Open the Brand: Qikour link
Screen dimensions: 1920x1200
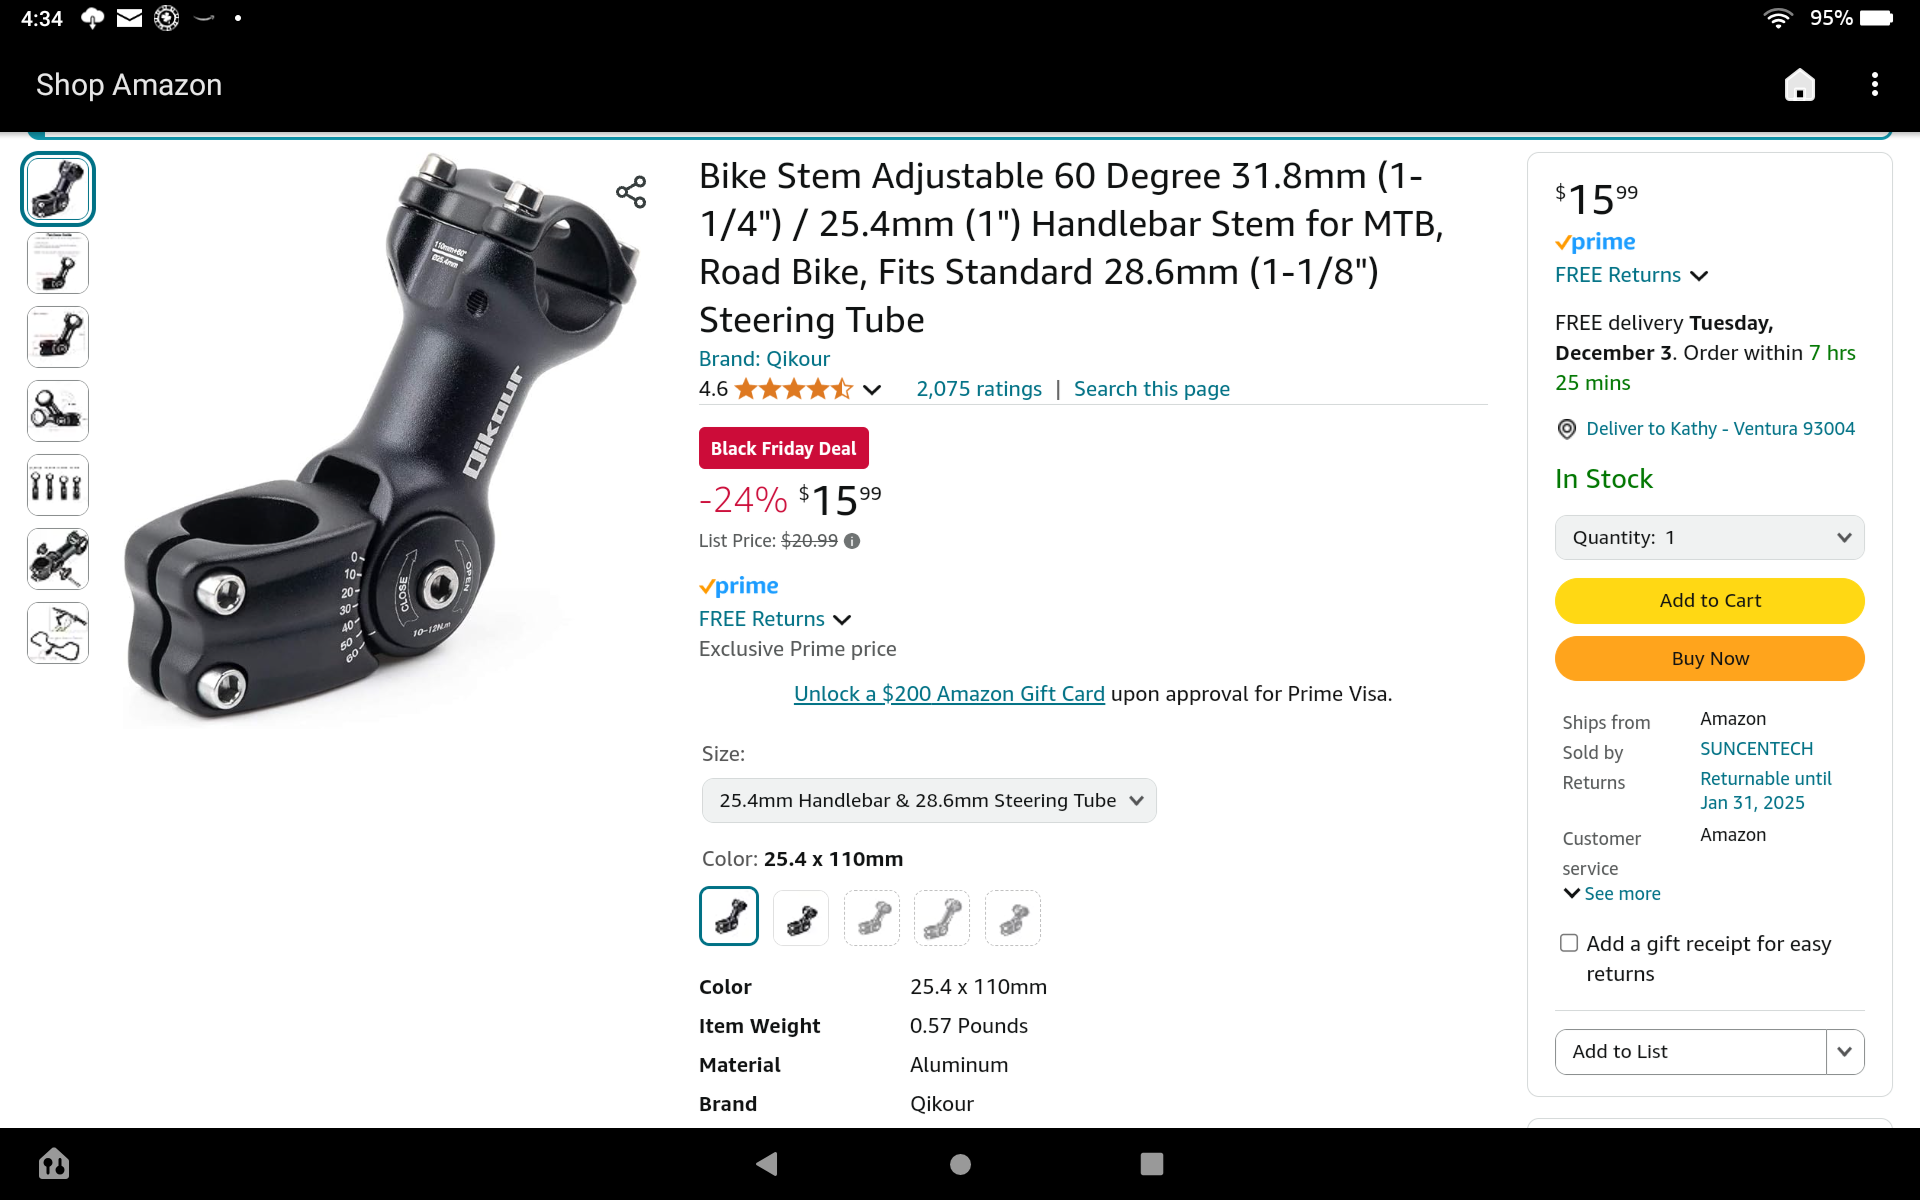[764, 359]
